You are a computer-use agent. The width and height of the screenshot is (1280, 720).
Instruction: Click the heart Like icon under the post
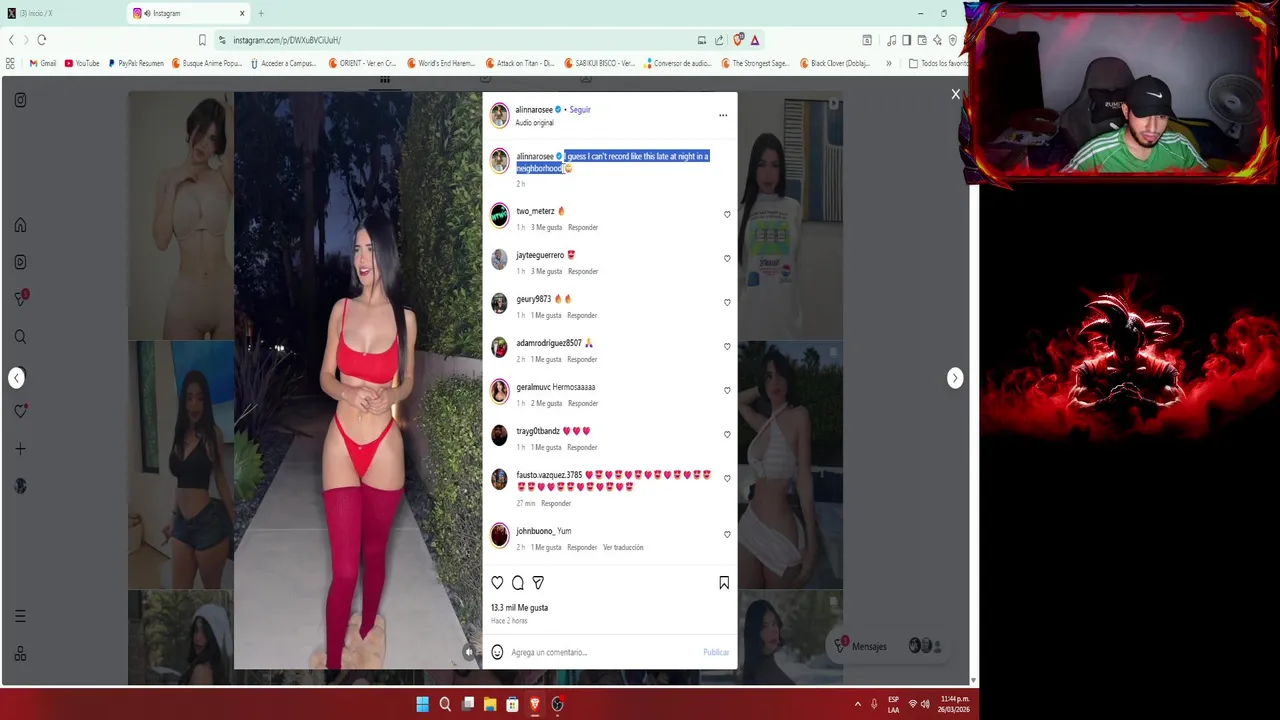[x=497, y=583]
